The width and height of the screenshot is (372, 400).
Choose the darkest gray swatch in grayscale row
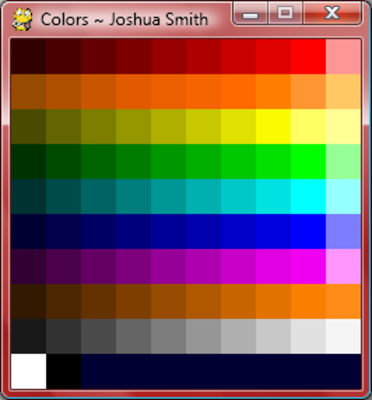click(28, 336)
